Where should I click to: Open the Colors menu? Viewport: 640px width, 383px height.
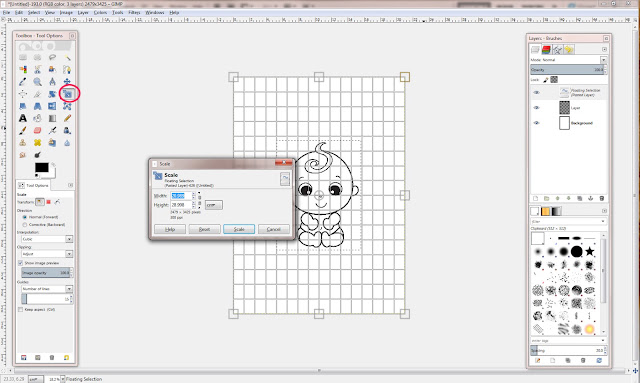pyautogui.click(x=100, y=13)
